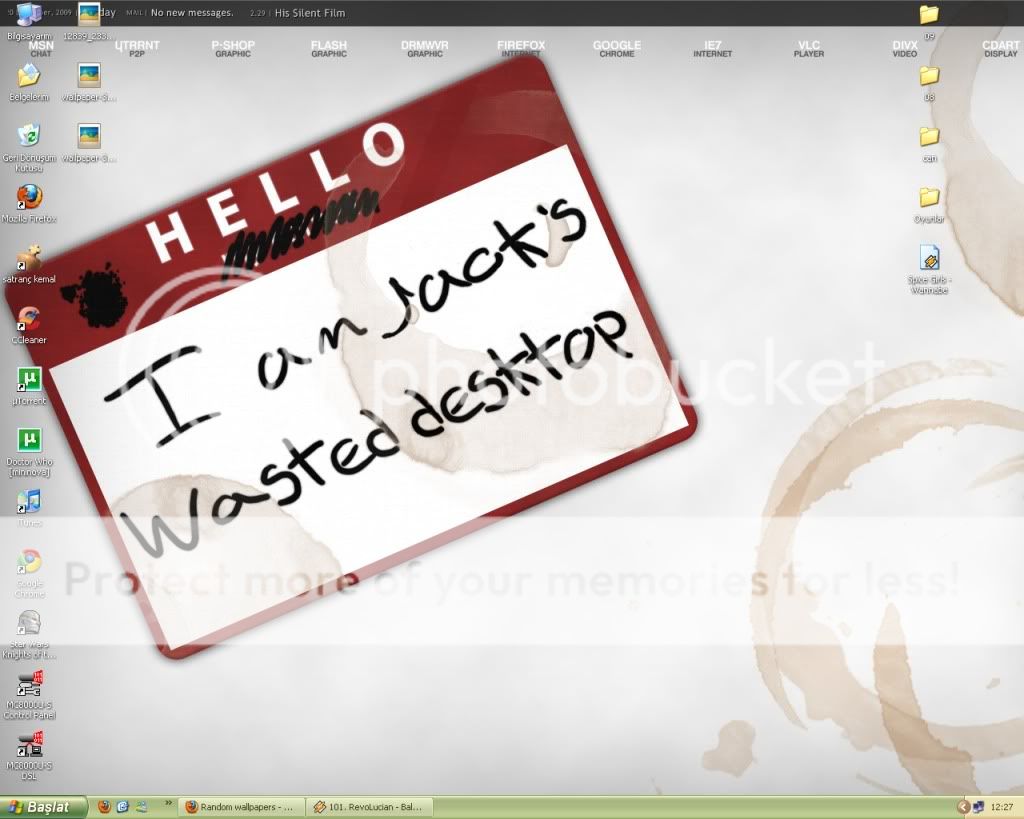Open the Geri Dönüşüm Kutusu recycle bin
This screenshot has width=1024, height=819.
(x=29, y=137)
